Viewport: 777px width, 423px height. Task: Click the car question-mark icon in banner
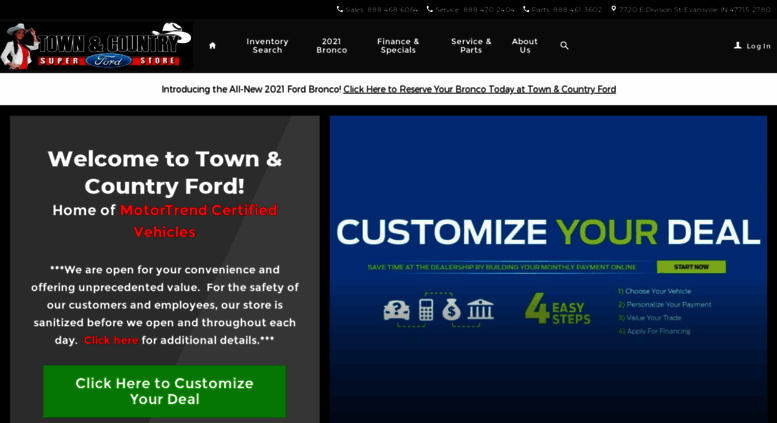[396, 311]
